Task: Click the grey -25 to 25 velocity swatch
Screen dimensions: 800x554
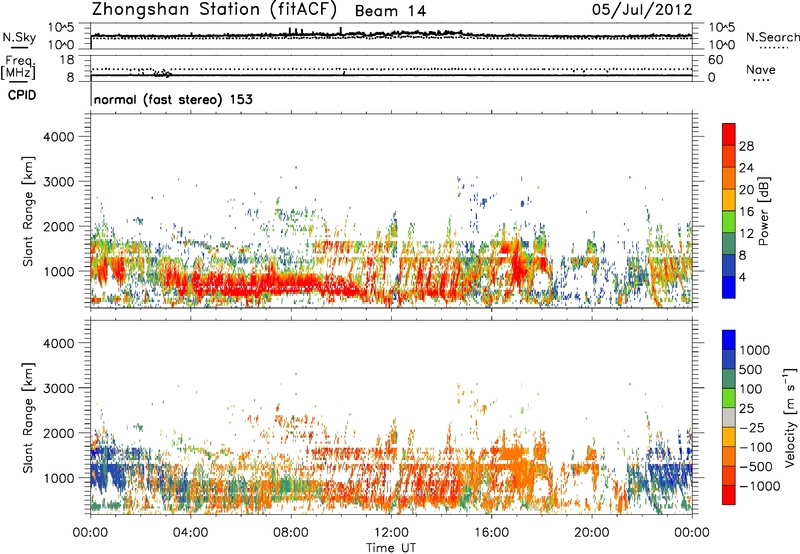Action: coord(729,418)
